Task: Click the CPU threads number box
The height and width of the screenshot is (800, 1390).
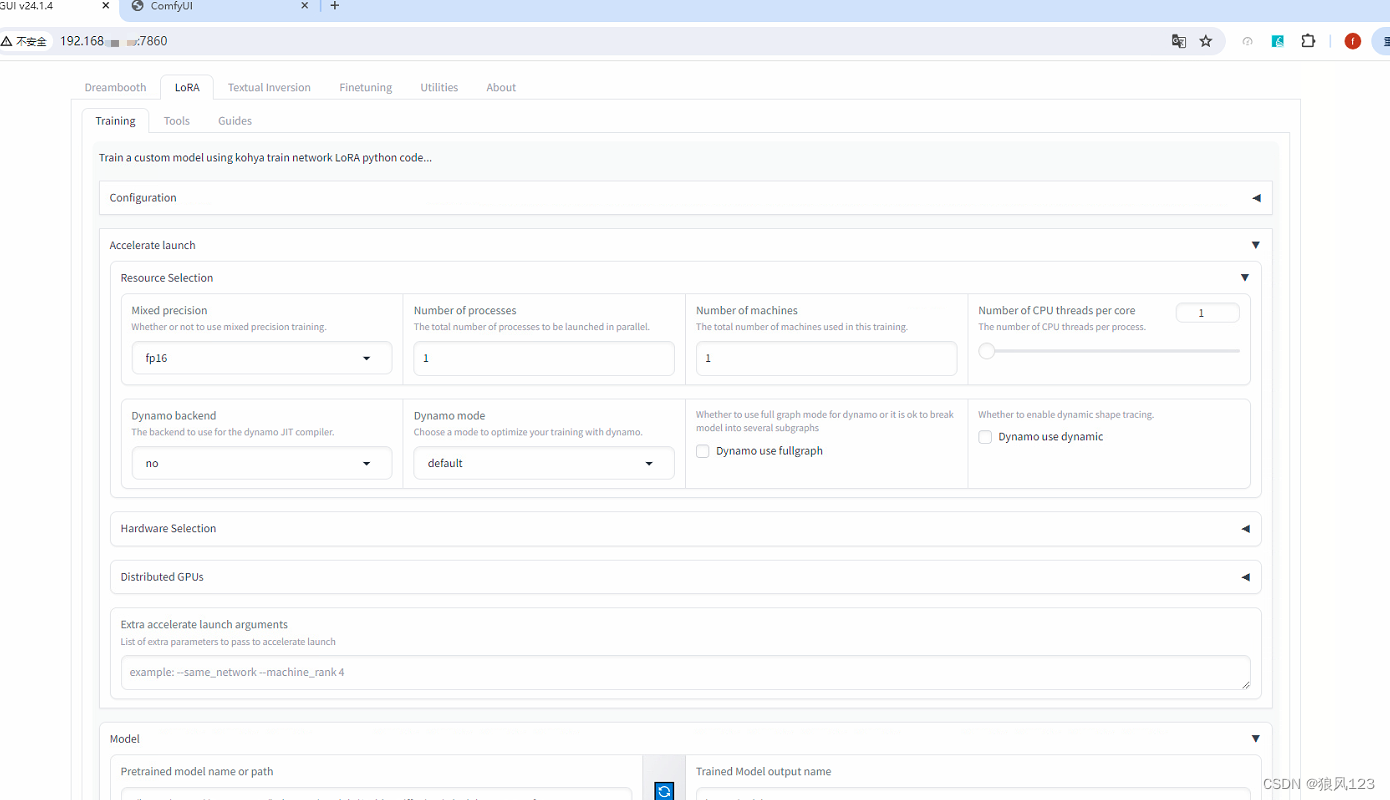Action: pos(1208,313)
